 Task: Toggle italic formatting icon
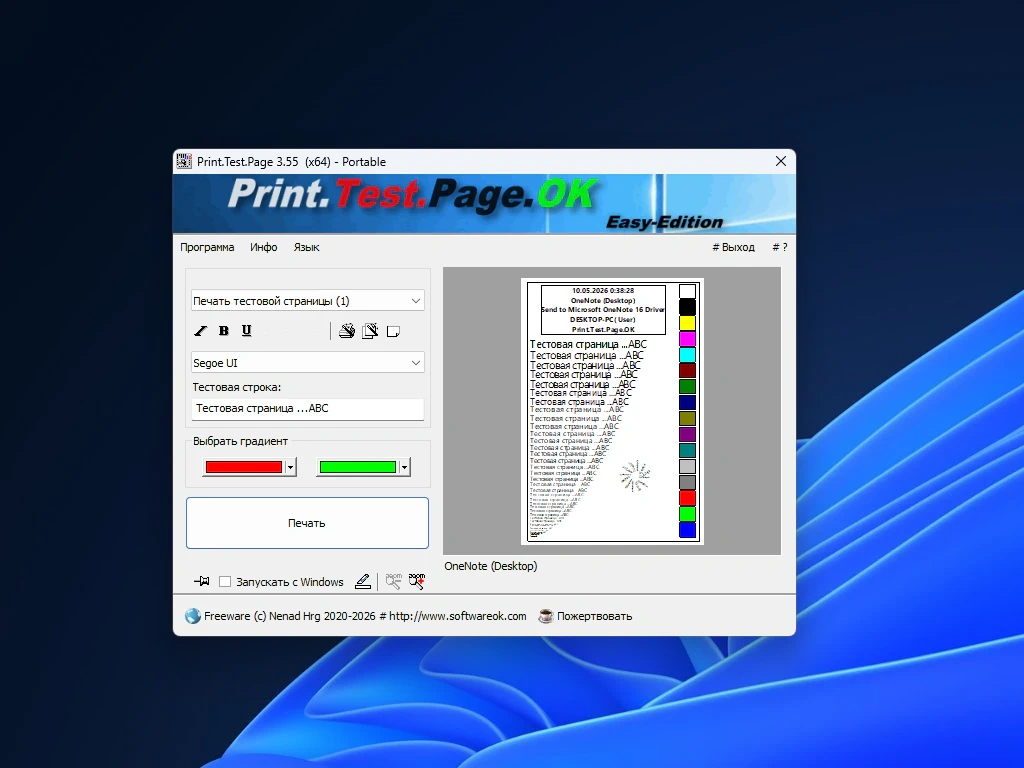click(x=200, y=331)
